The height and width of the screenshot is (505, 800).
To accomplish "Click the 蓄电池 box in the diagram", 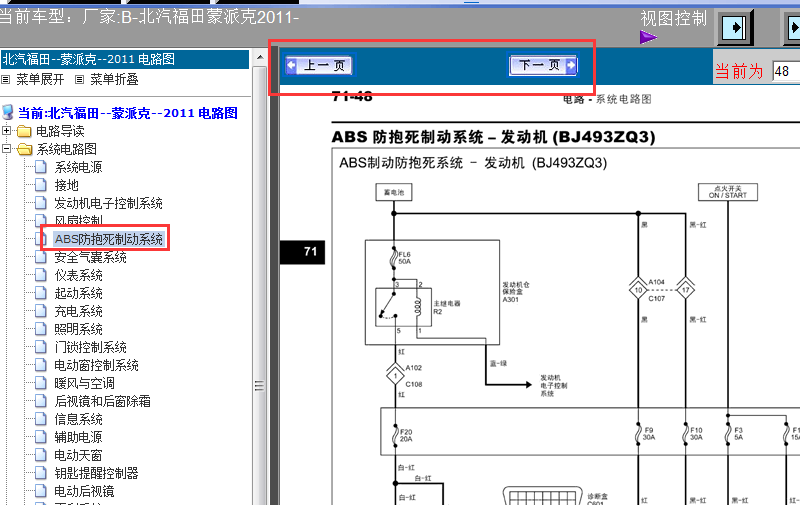I will tap(394, 192).
